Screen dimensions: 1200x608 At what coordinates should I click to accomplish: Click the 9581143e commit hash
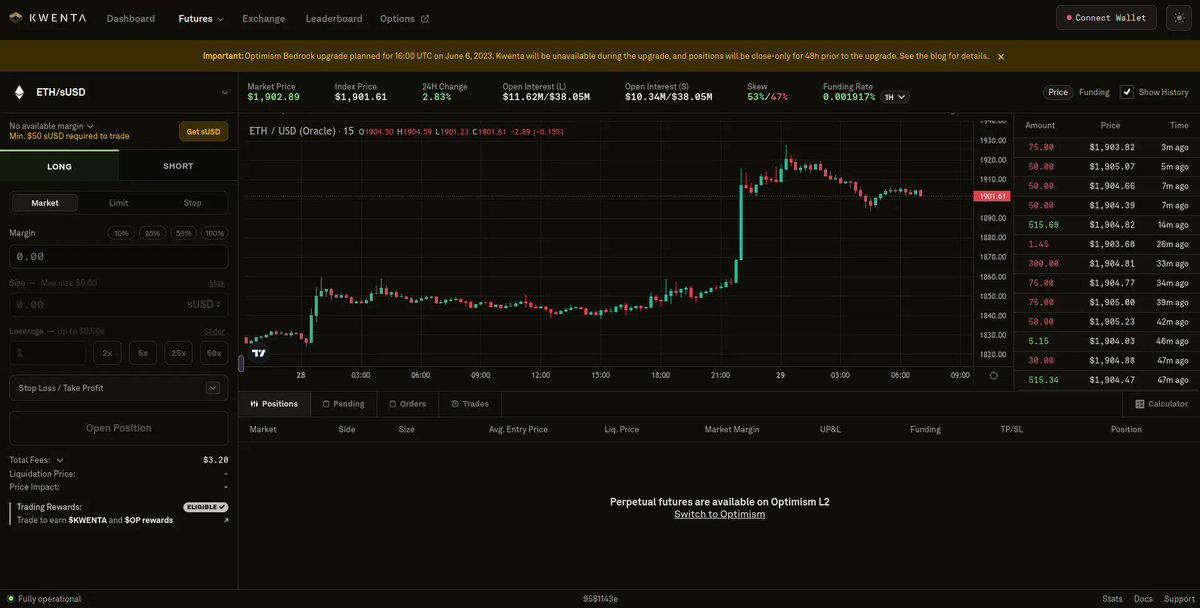tap(600, 599)
